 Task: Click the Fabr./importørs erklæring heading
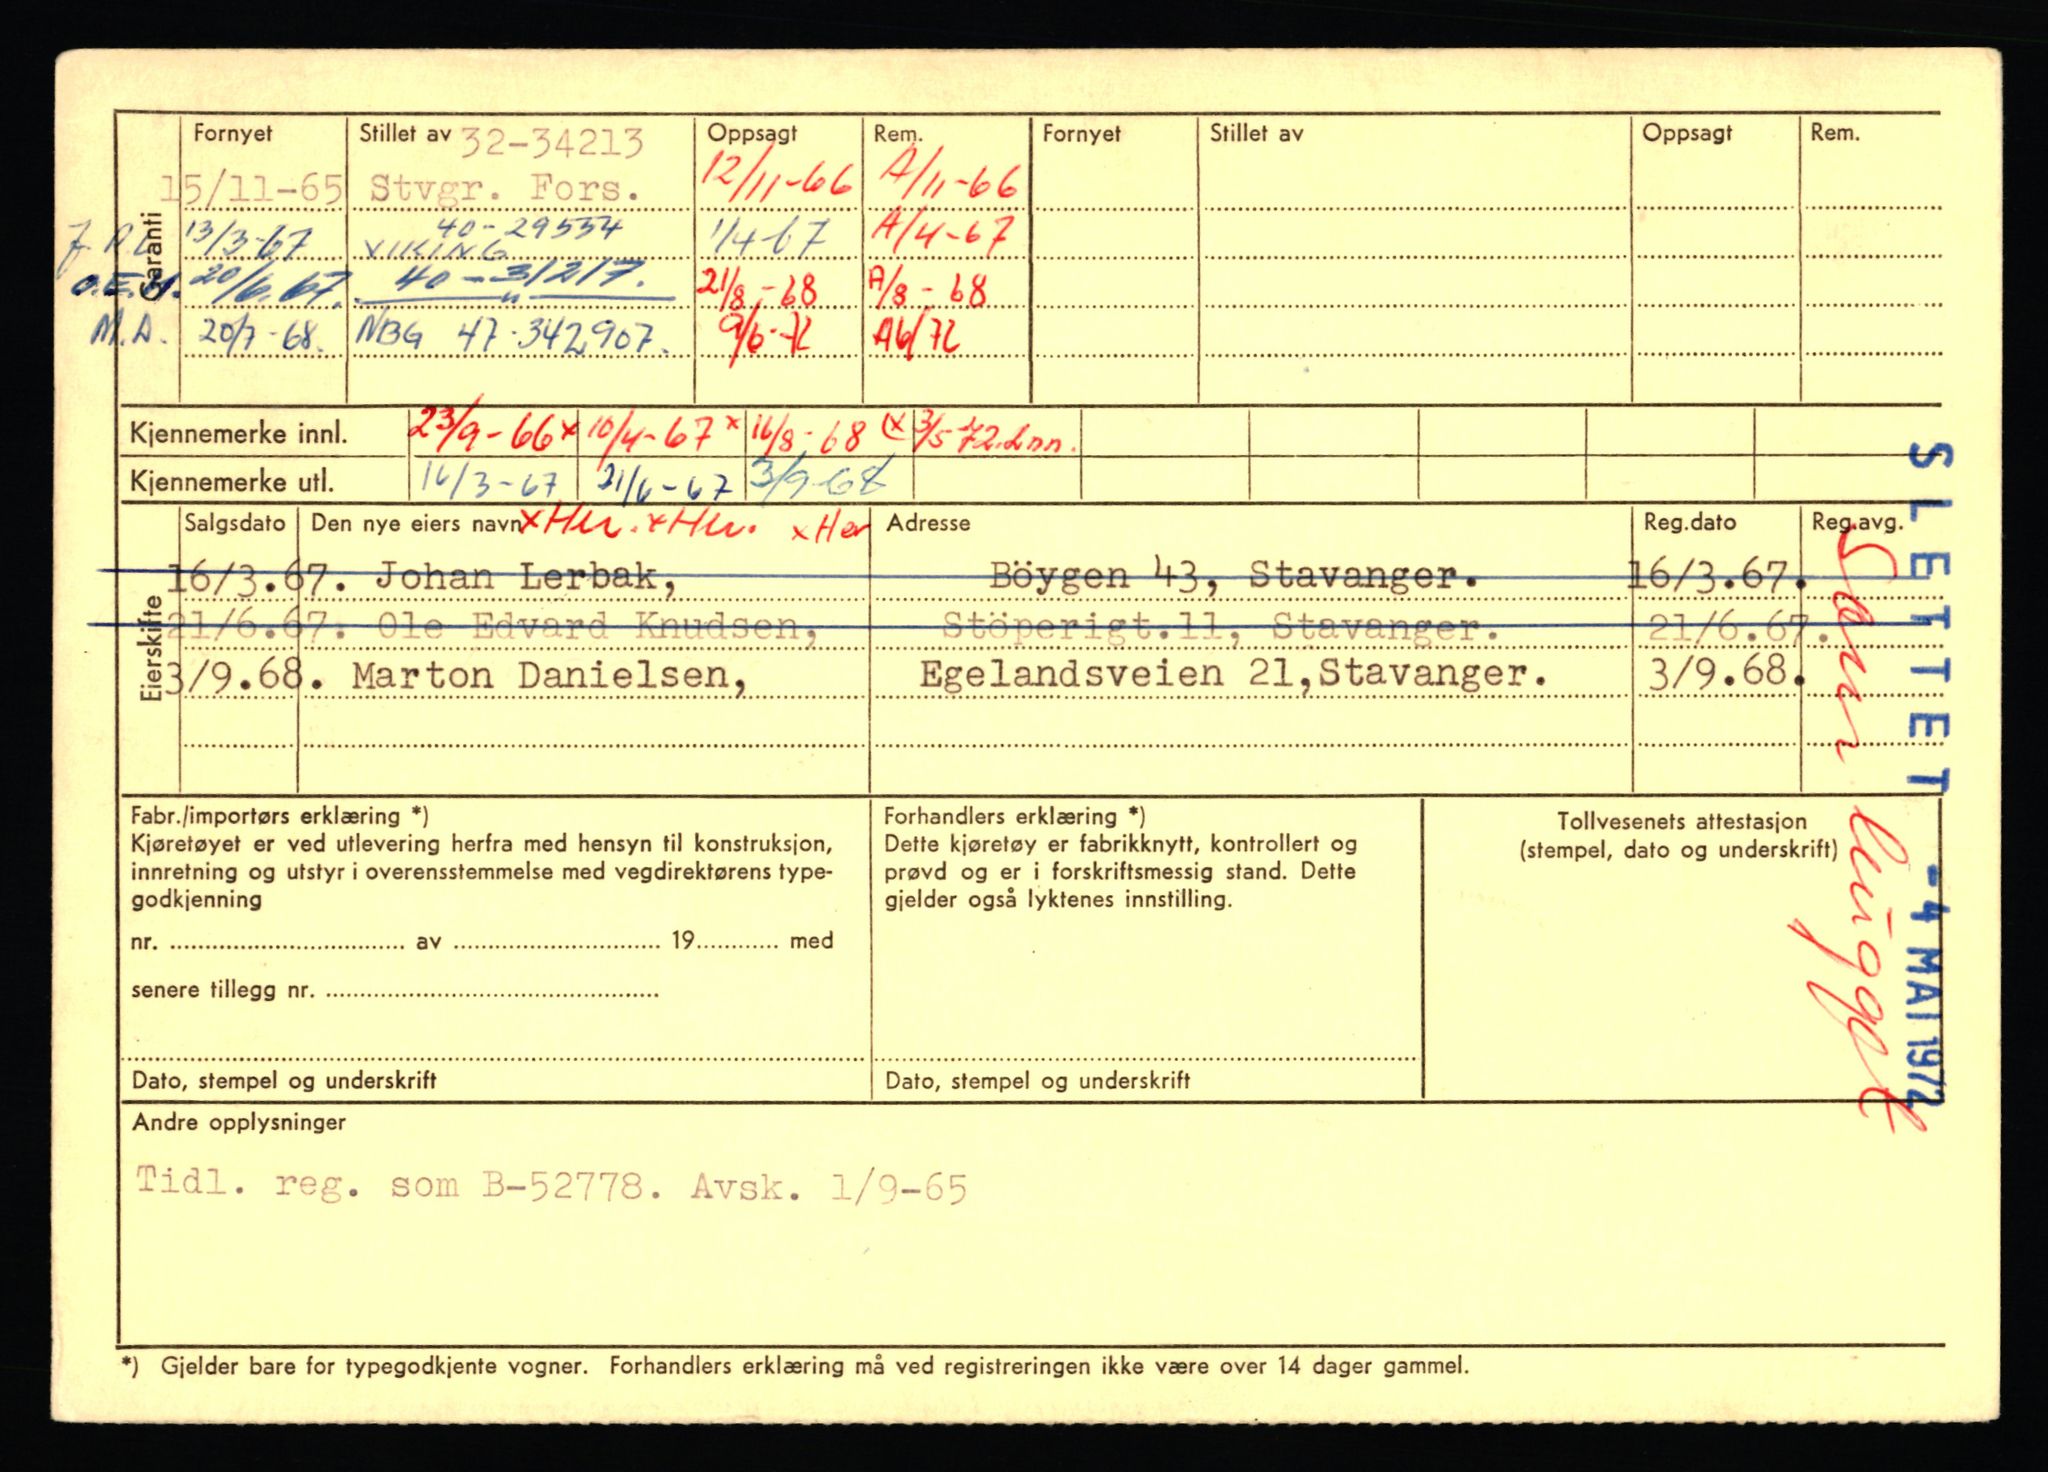(280, 816)
